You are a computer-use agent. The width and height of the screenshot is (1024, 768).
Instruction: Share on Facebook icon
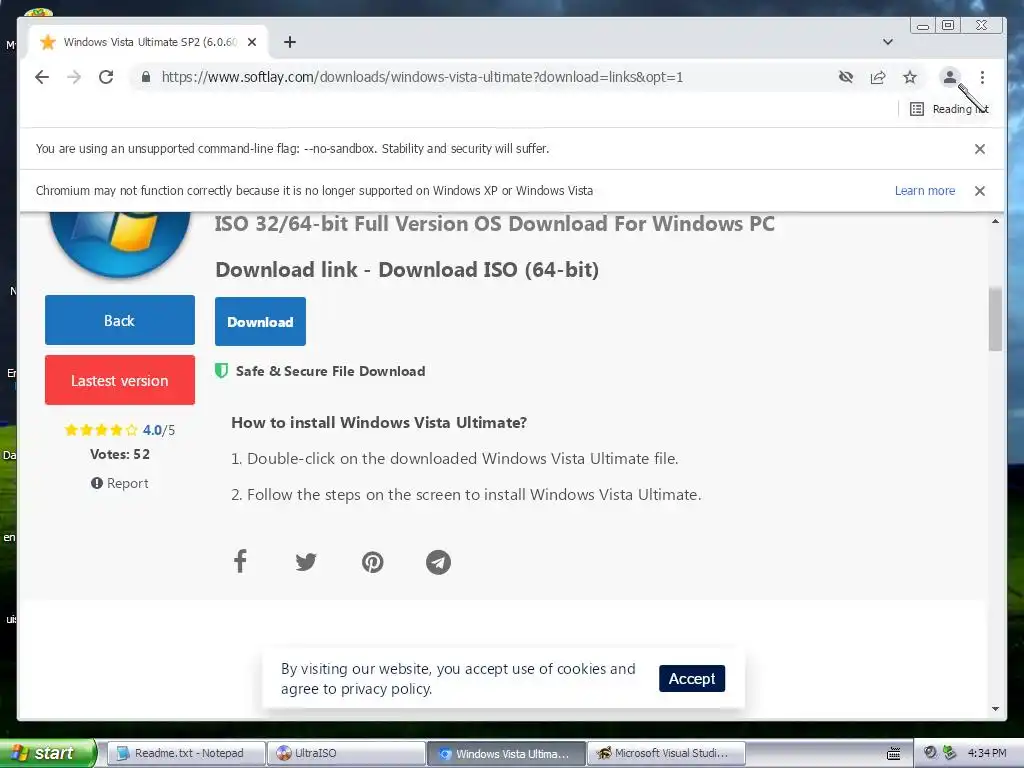click(240, 561)
